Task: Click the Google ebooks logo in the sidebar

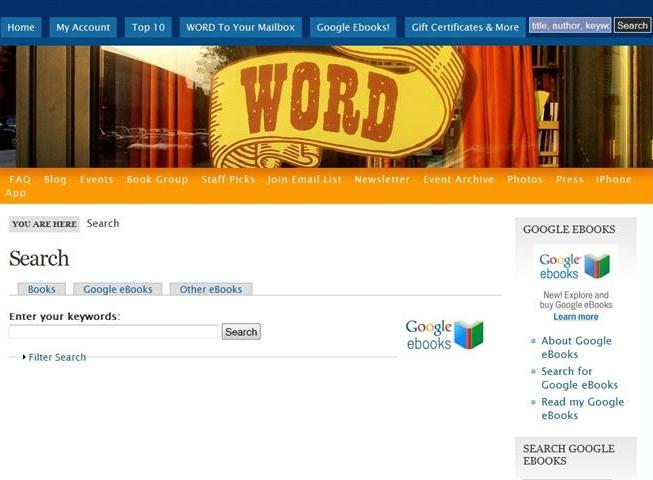Action: tap(575, 266)
